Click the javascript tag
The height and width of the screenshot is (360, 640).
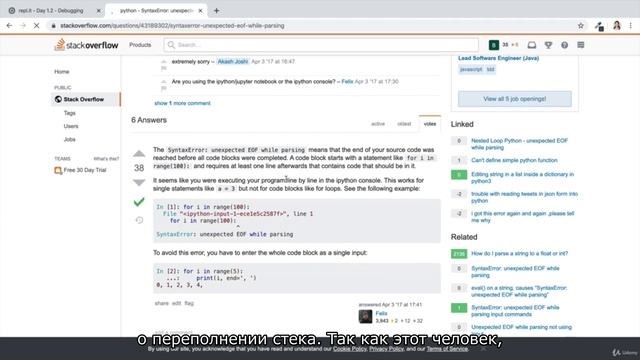click(471, 69)
